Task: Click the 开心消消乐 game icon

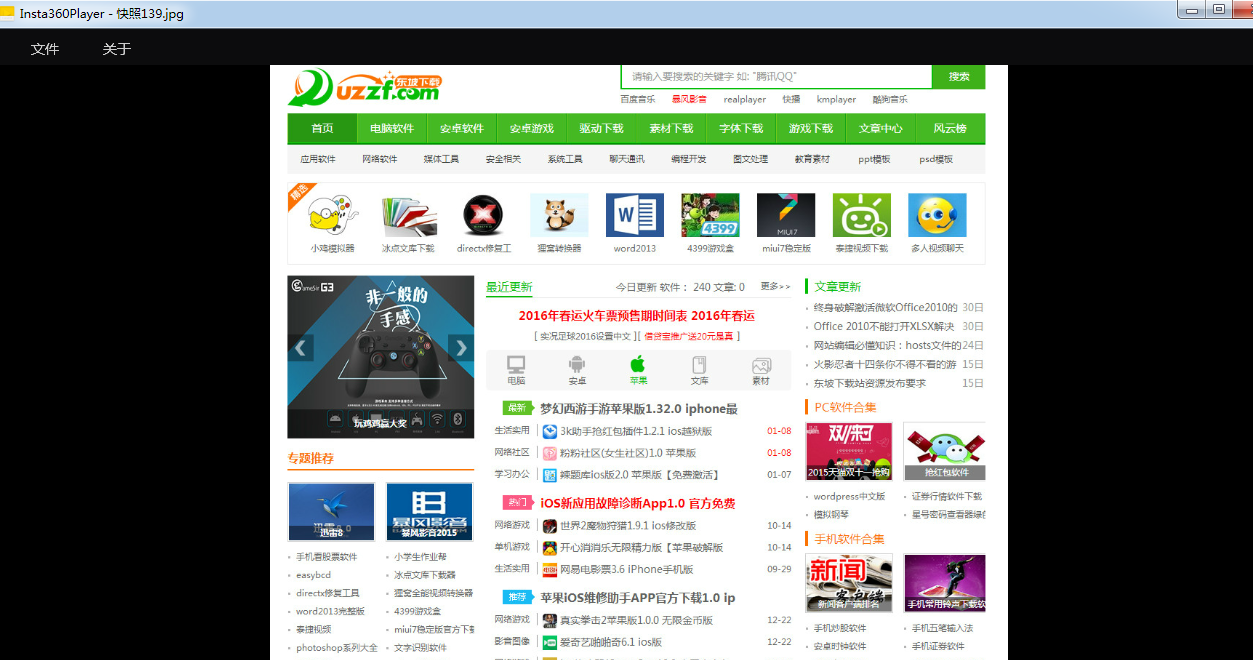Action: [549, 547]
